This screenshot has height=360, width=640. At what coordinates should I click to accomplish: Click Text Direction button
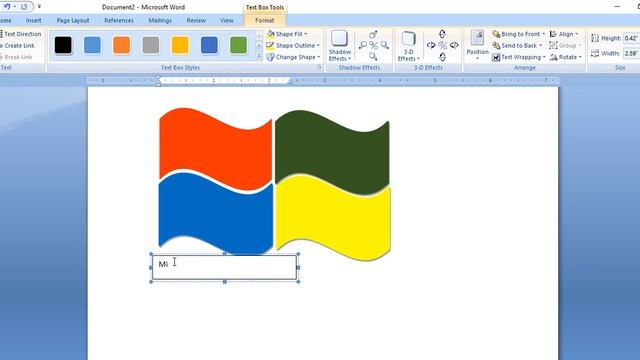(x=20, y=34)
